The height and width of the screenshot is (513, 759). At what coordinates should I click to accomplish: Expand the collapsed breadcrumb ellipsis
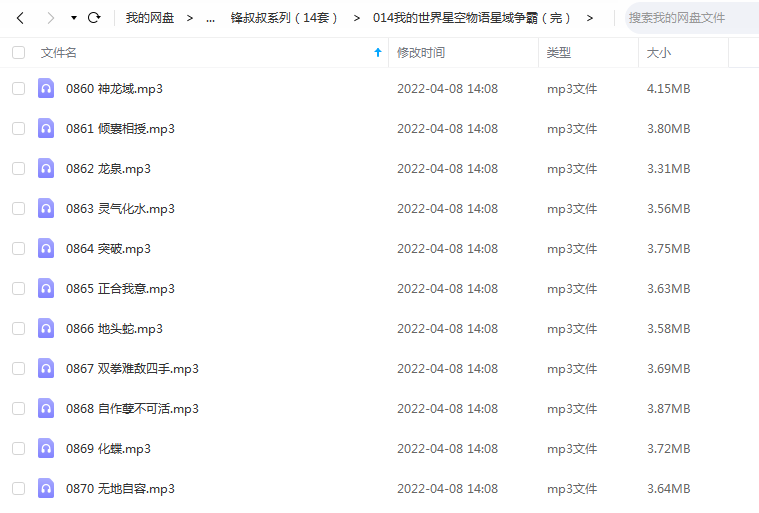click(210, 18)
